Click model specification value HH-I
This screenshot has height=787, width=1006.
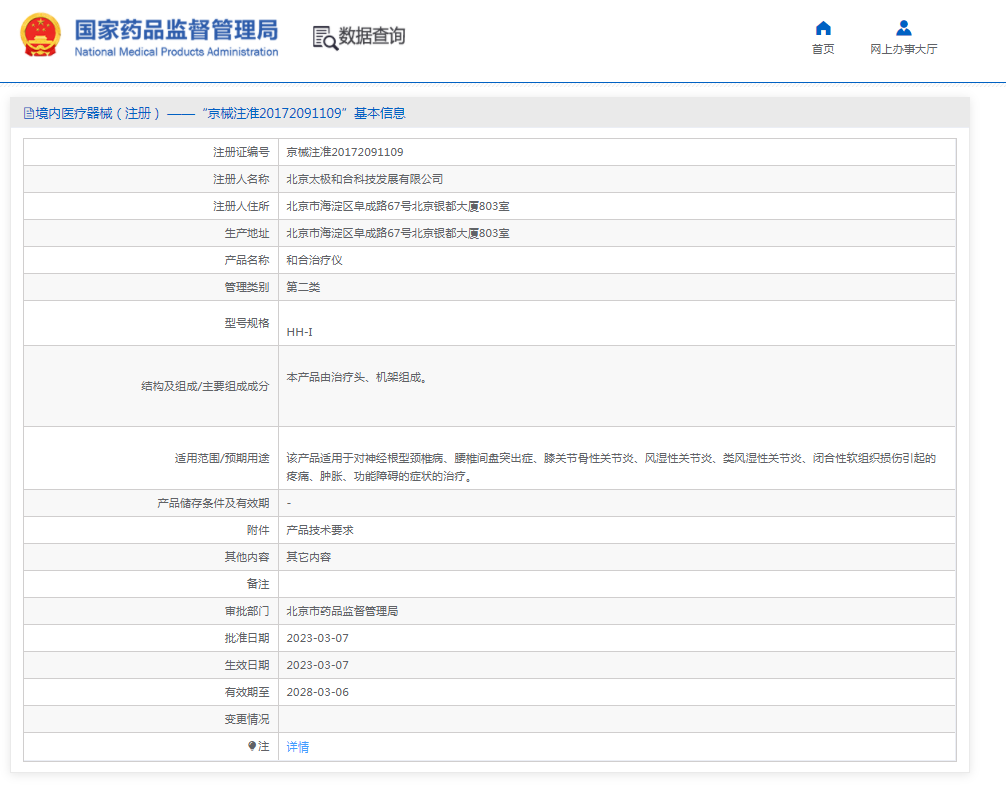[299, 332]
